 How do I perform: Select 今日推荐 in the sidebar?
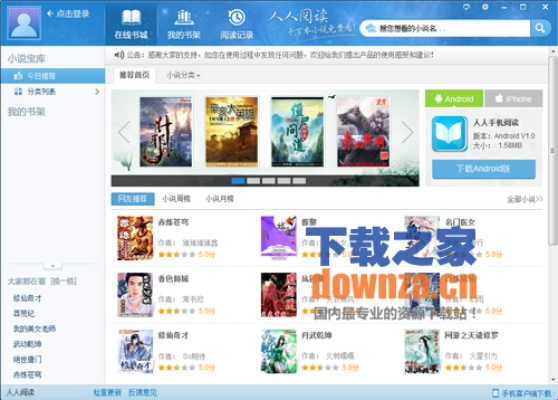53,76
